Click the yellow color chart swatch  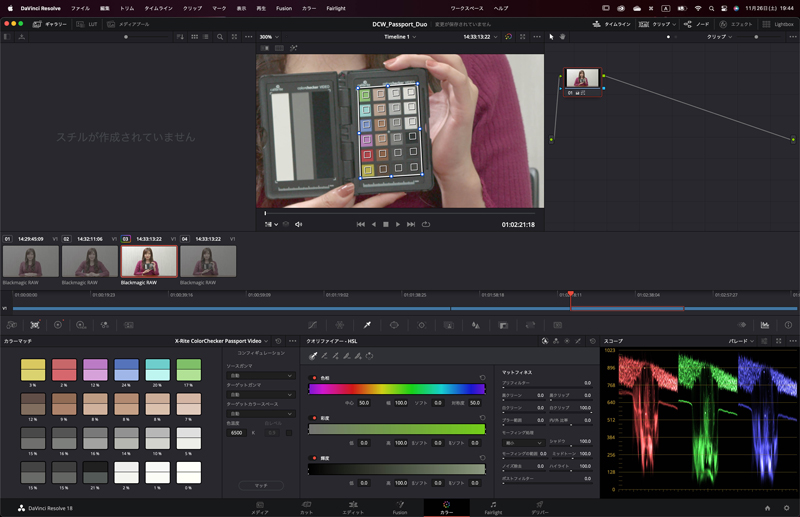(x=33, y=370)
